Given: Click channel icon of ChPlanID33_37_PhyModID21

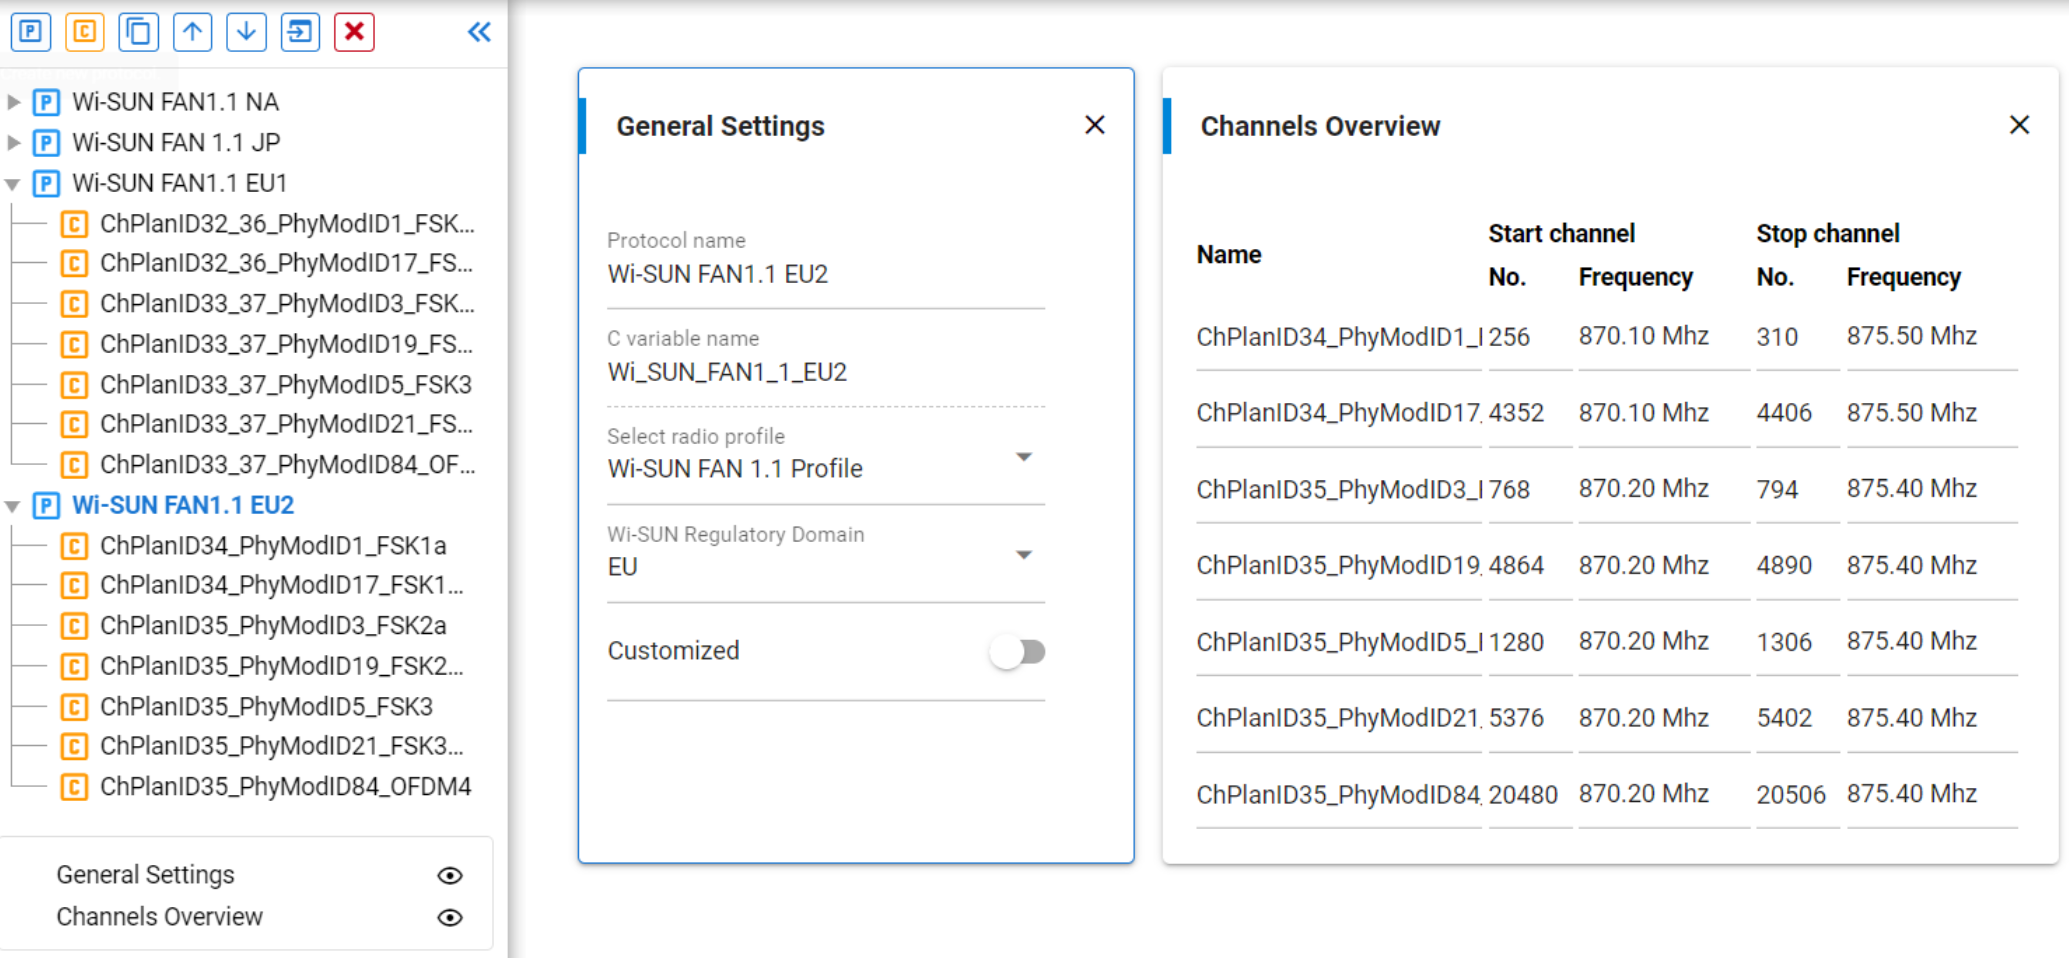Looking at the screenshot, I should click(x=74, y=424).
